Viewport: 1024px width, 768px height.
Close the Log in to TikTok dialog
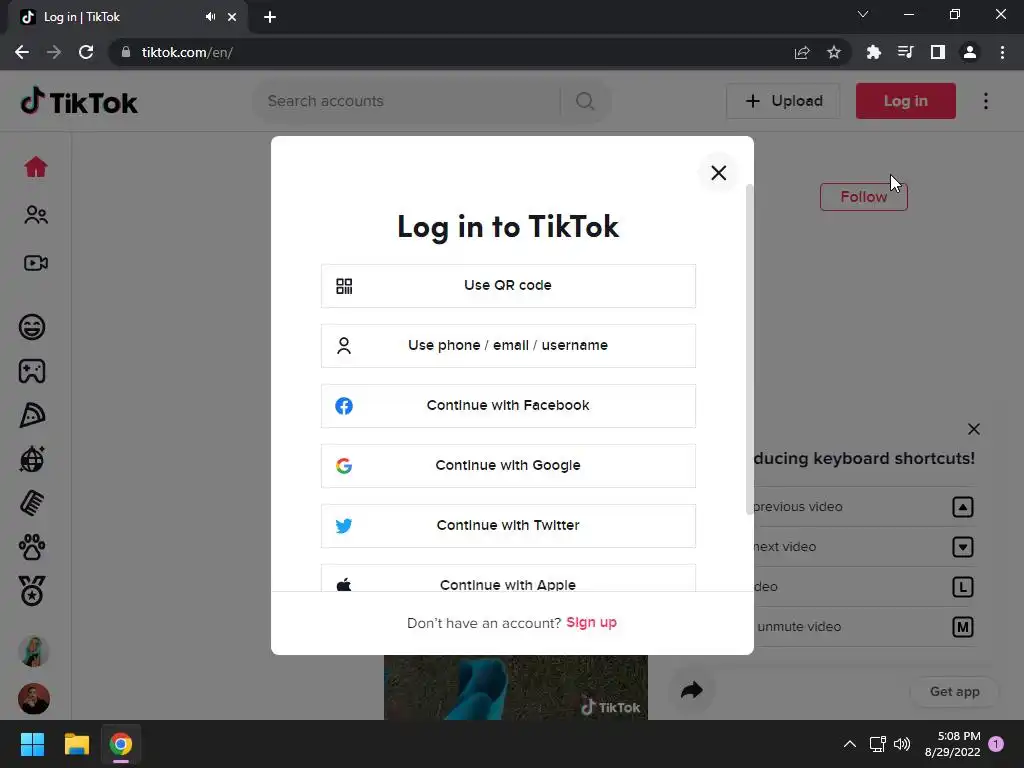click(718, 172)
